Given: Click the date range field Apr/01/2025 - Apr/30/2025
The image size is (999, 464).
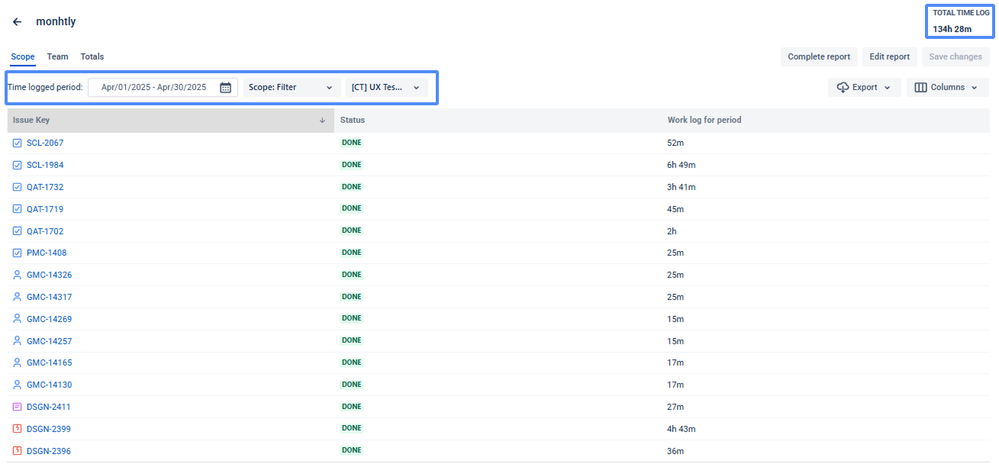Looking at the screenshot, I should [162, 87].
